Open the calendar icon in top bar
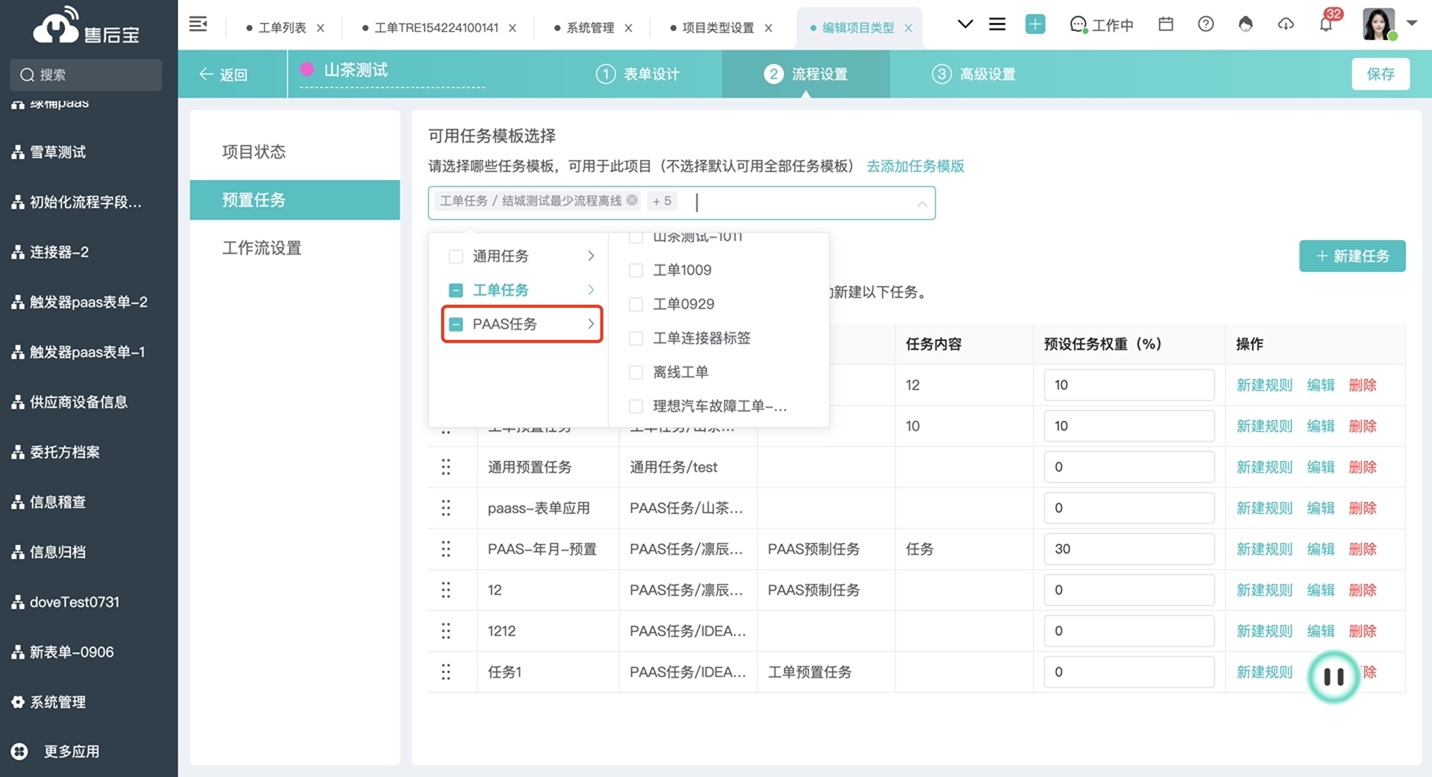Image resolution: width=1432 pixels, height=777 pixels. tap(1166, 24)
